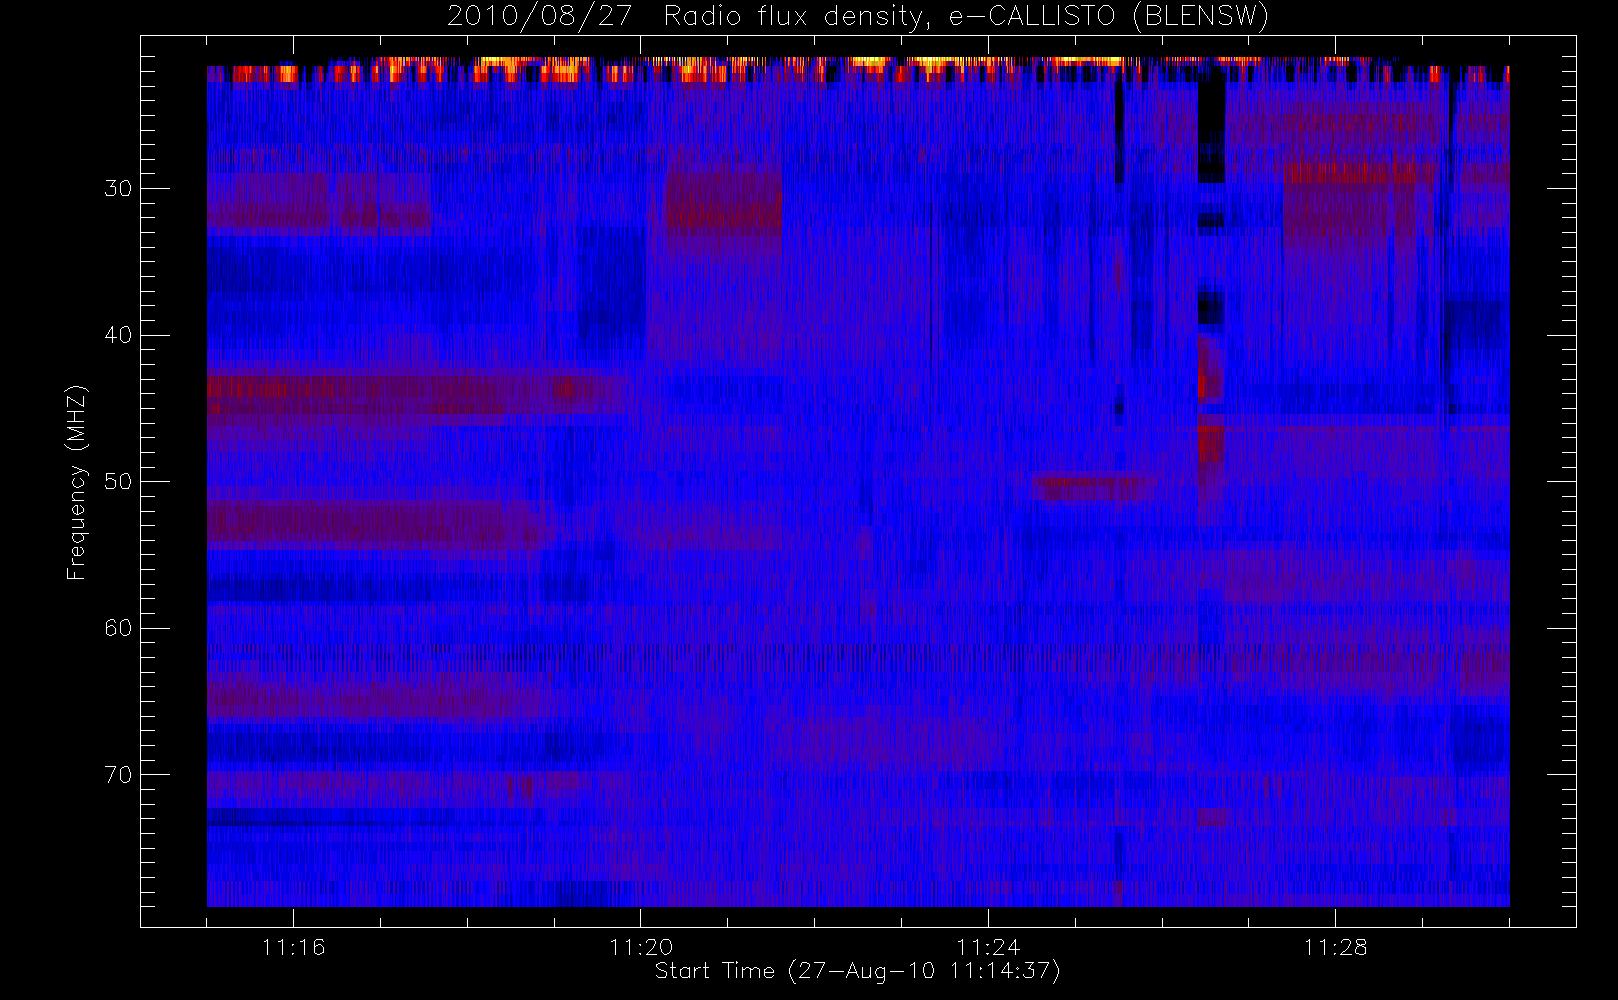Click the red patch near 31 MHz at 11:21
Viewport: 1618px width, 1000px height.
pyautogui.click(x=723, y=202)
